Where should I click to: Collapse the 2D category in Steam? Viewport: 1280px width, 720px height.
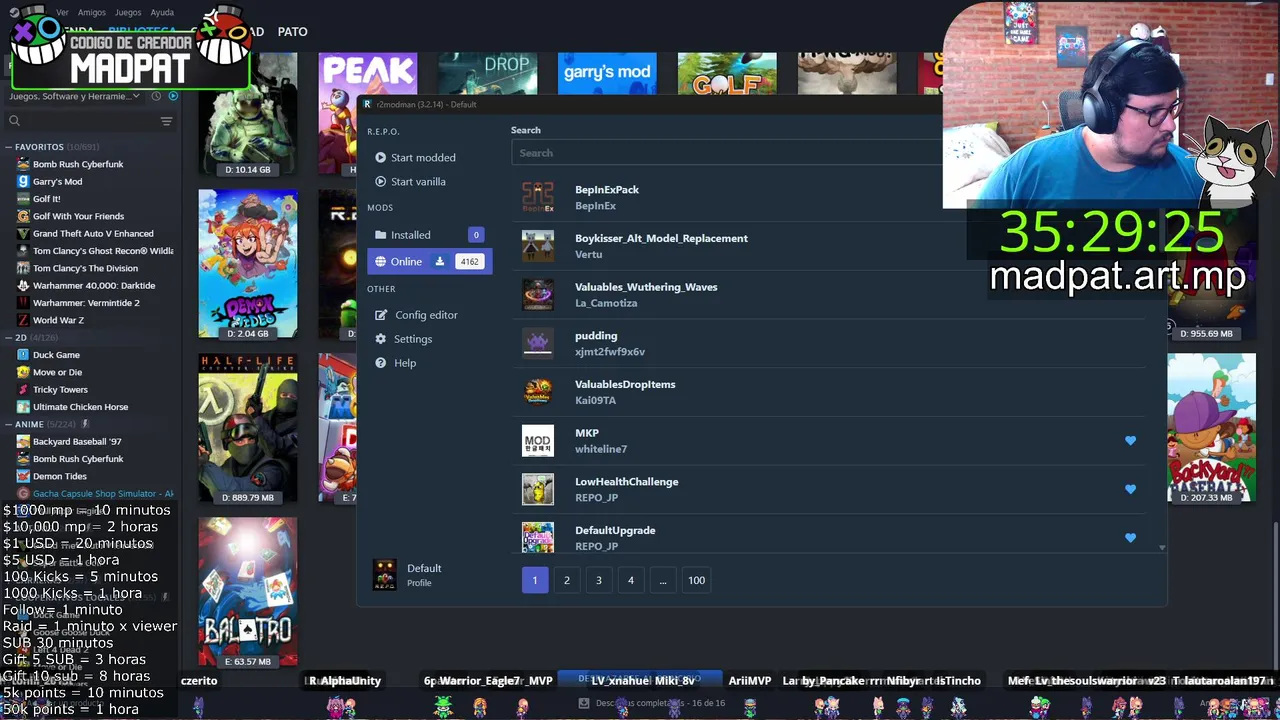(x=9, y=337)
